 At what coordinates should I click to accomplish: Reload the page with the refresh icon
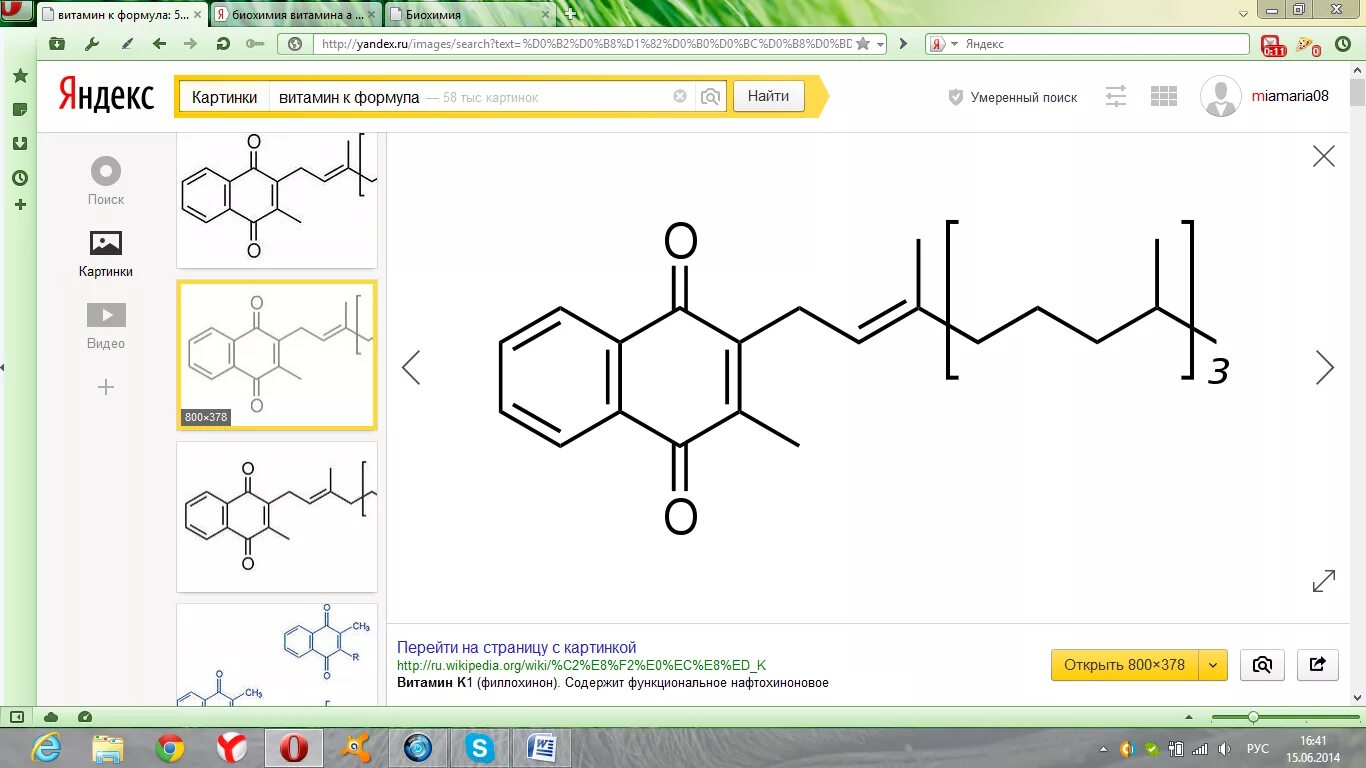(223, 44)
